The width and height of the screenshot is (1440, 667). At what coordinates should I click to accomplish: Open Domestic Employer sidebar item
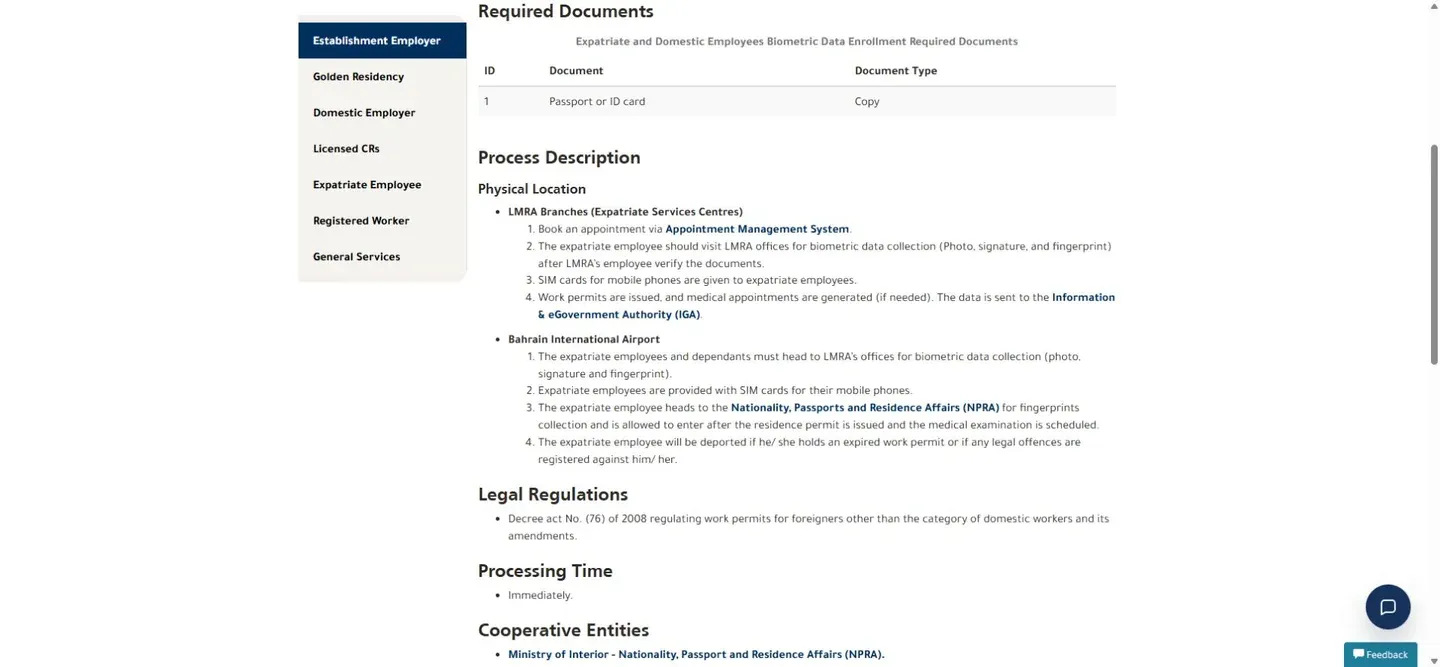pyautogui.click(x=382, y=113)
